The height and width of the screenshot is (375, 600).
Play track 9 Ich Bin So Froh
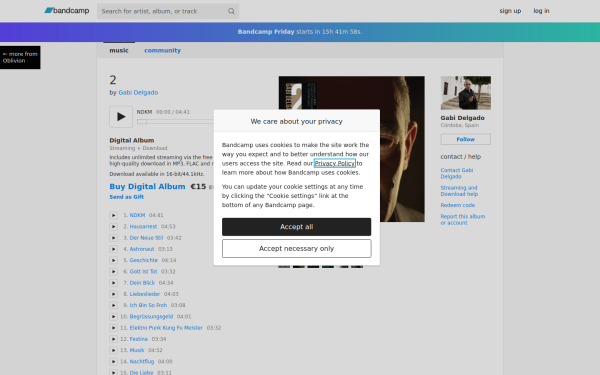[x=113, y=305]
